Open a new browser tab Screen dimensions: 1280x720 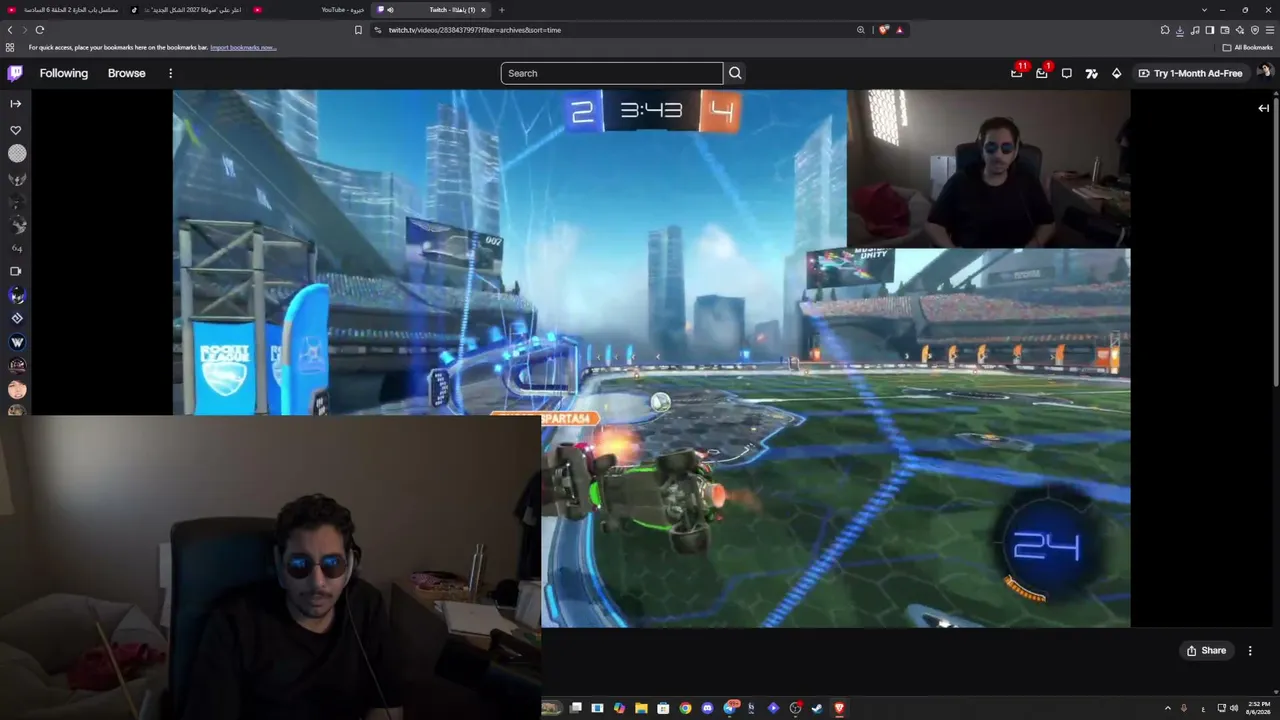502,10
